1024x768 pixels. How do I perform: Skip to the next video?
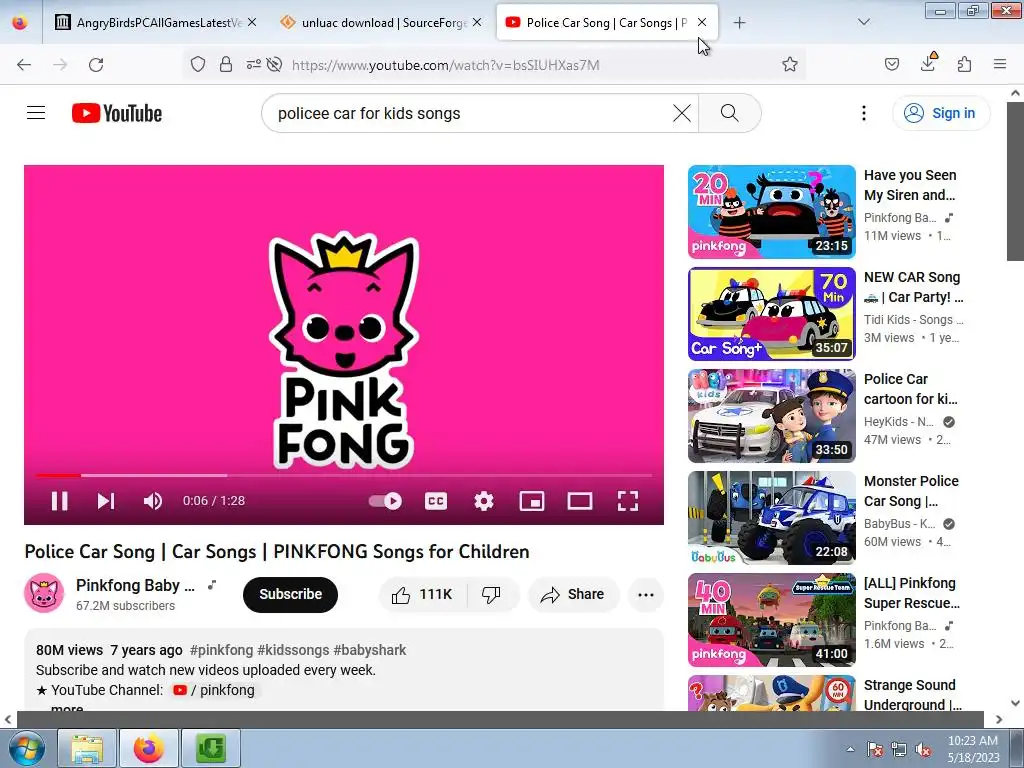point(106,501)
